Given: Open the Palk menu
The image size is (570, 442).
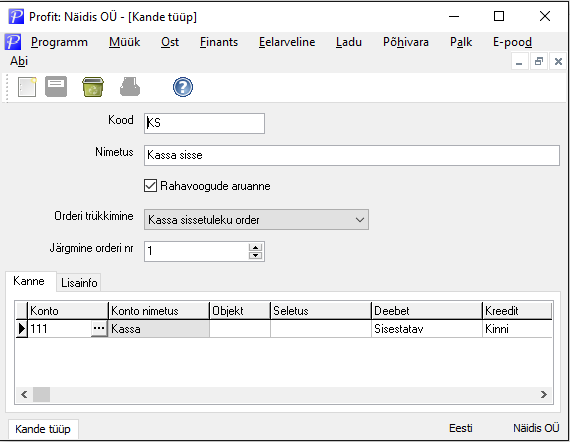Looking at the screenshot, I should point(461,42).
